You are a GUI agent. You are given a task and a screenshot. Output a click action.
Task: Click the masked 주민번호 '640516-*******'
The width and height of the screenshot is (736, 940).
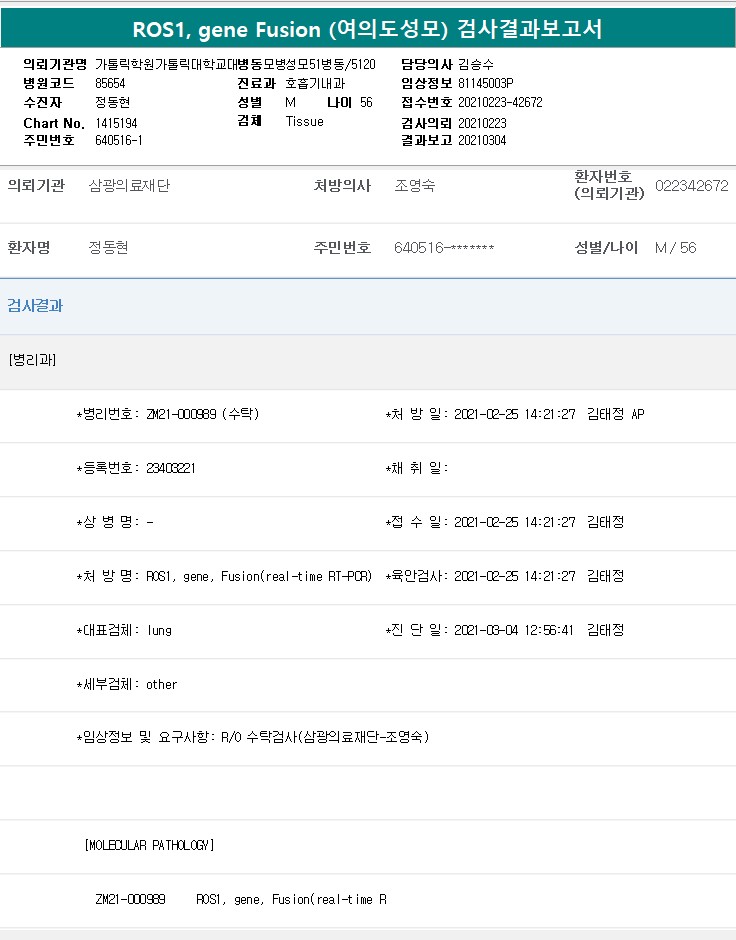(444, 248)
